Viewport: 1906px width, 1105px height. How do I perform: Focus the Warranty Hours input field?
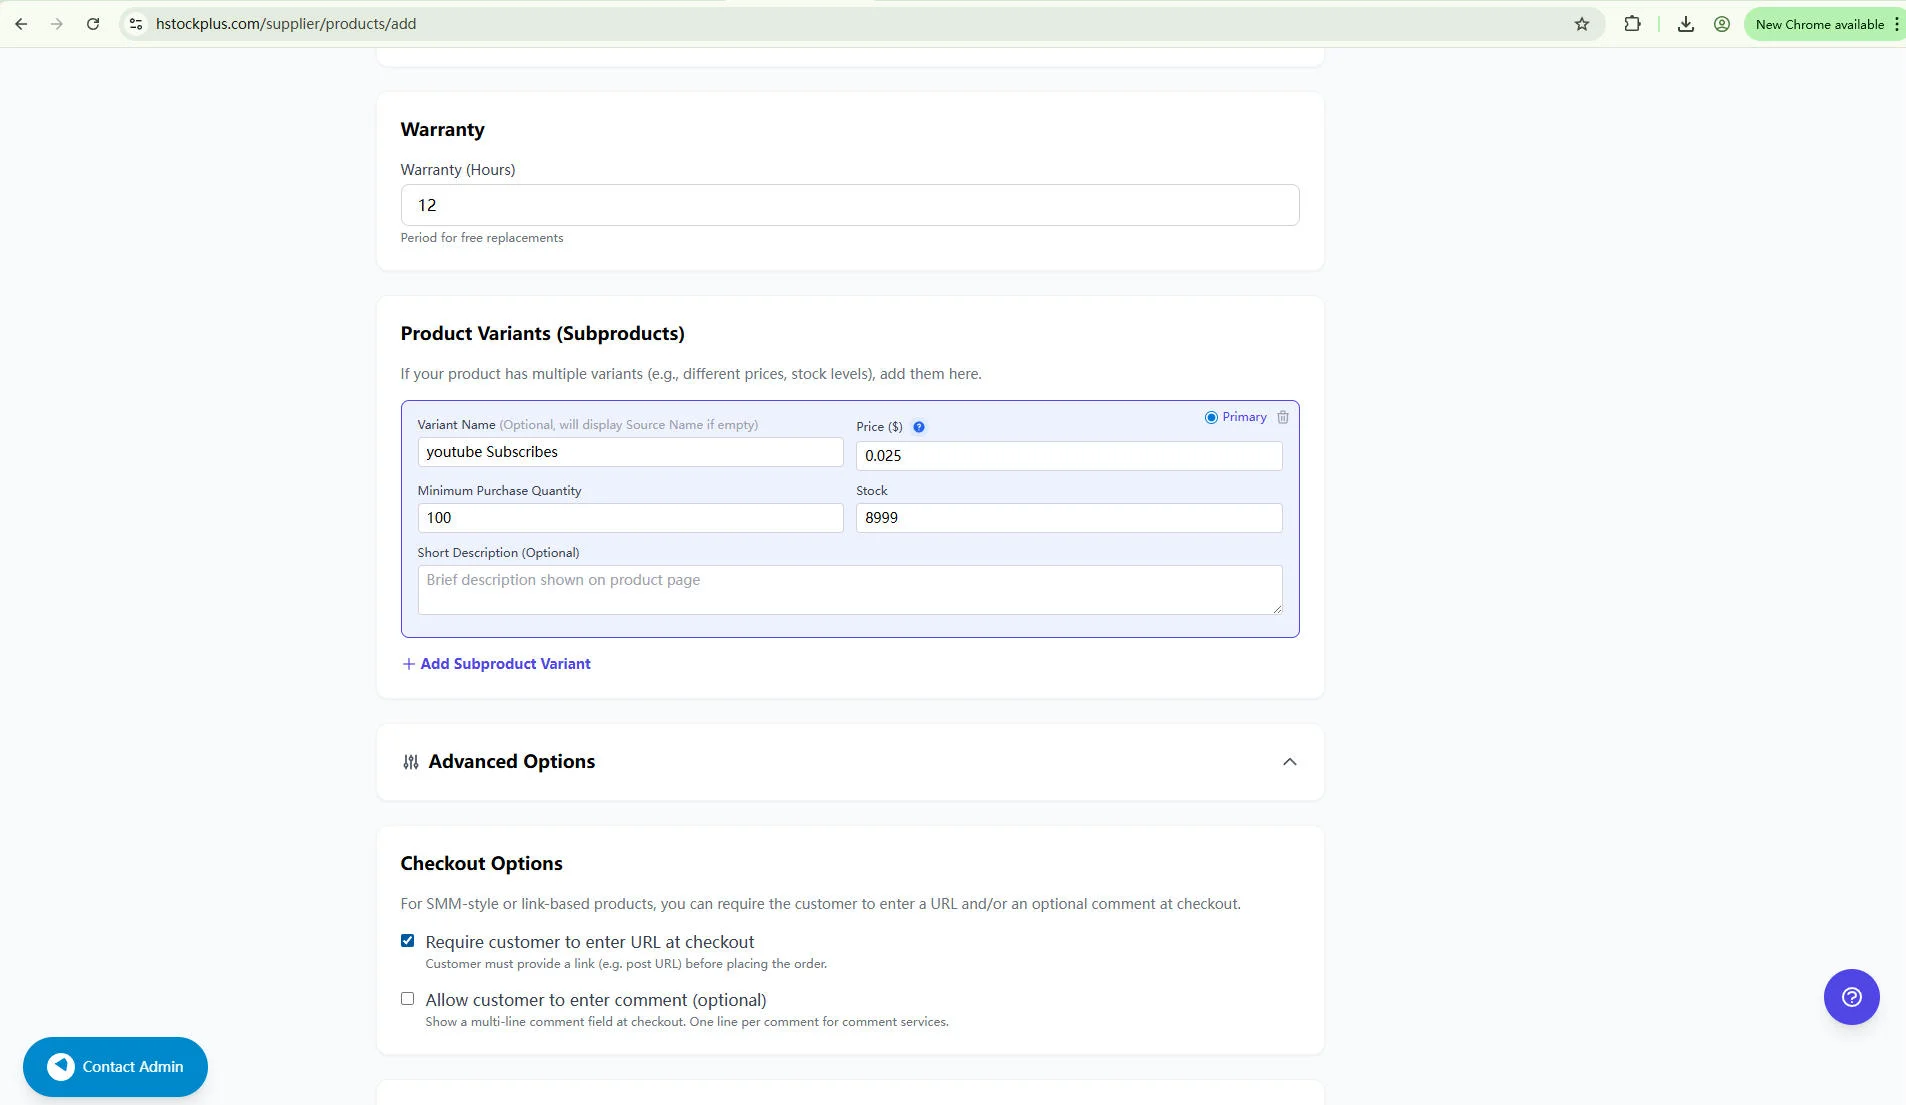[849, 205]
